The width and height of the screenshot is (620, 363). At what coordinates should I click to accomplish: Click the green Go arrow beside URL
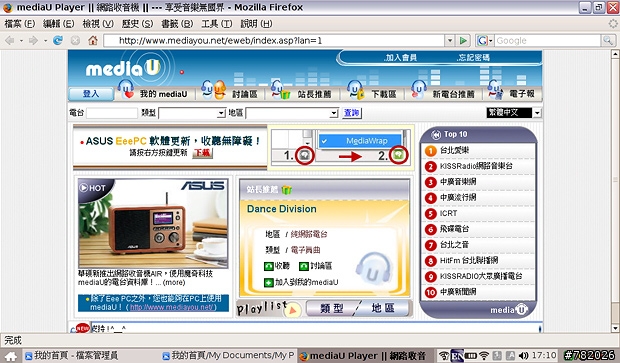coord(463,40)
